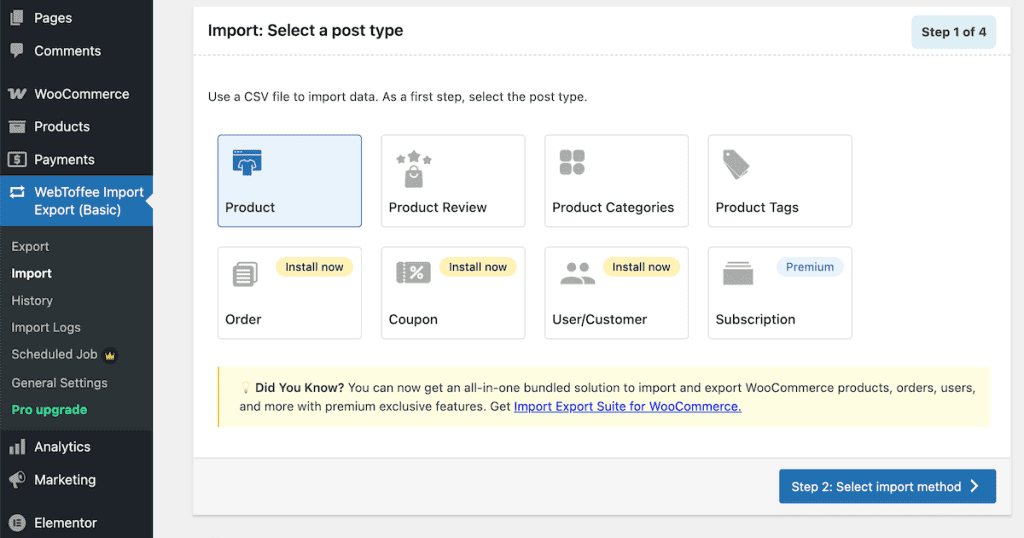1024x538 pixels.
Task: Click the crown icon beside Scheduled Job
Action: 110,355
